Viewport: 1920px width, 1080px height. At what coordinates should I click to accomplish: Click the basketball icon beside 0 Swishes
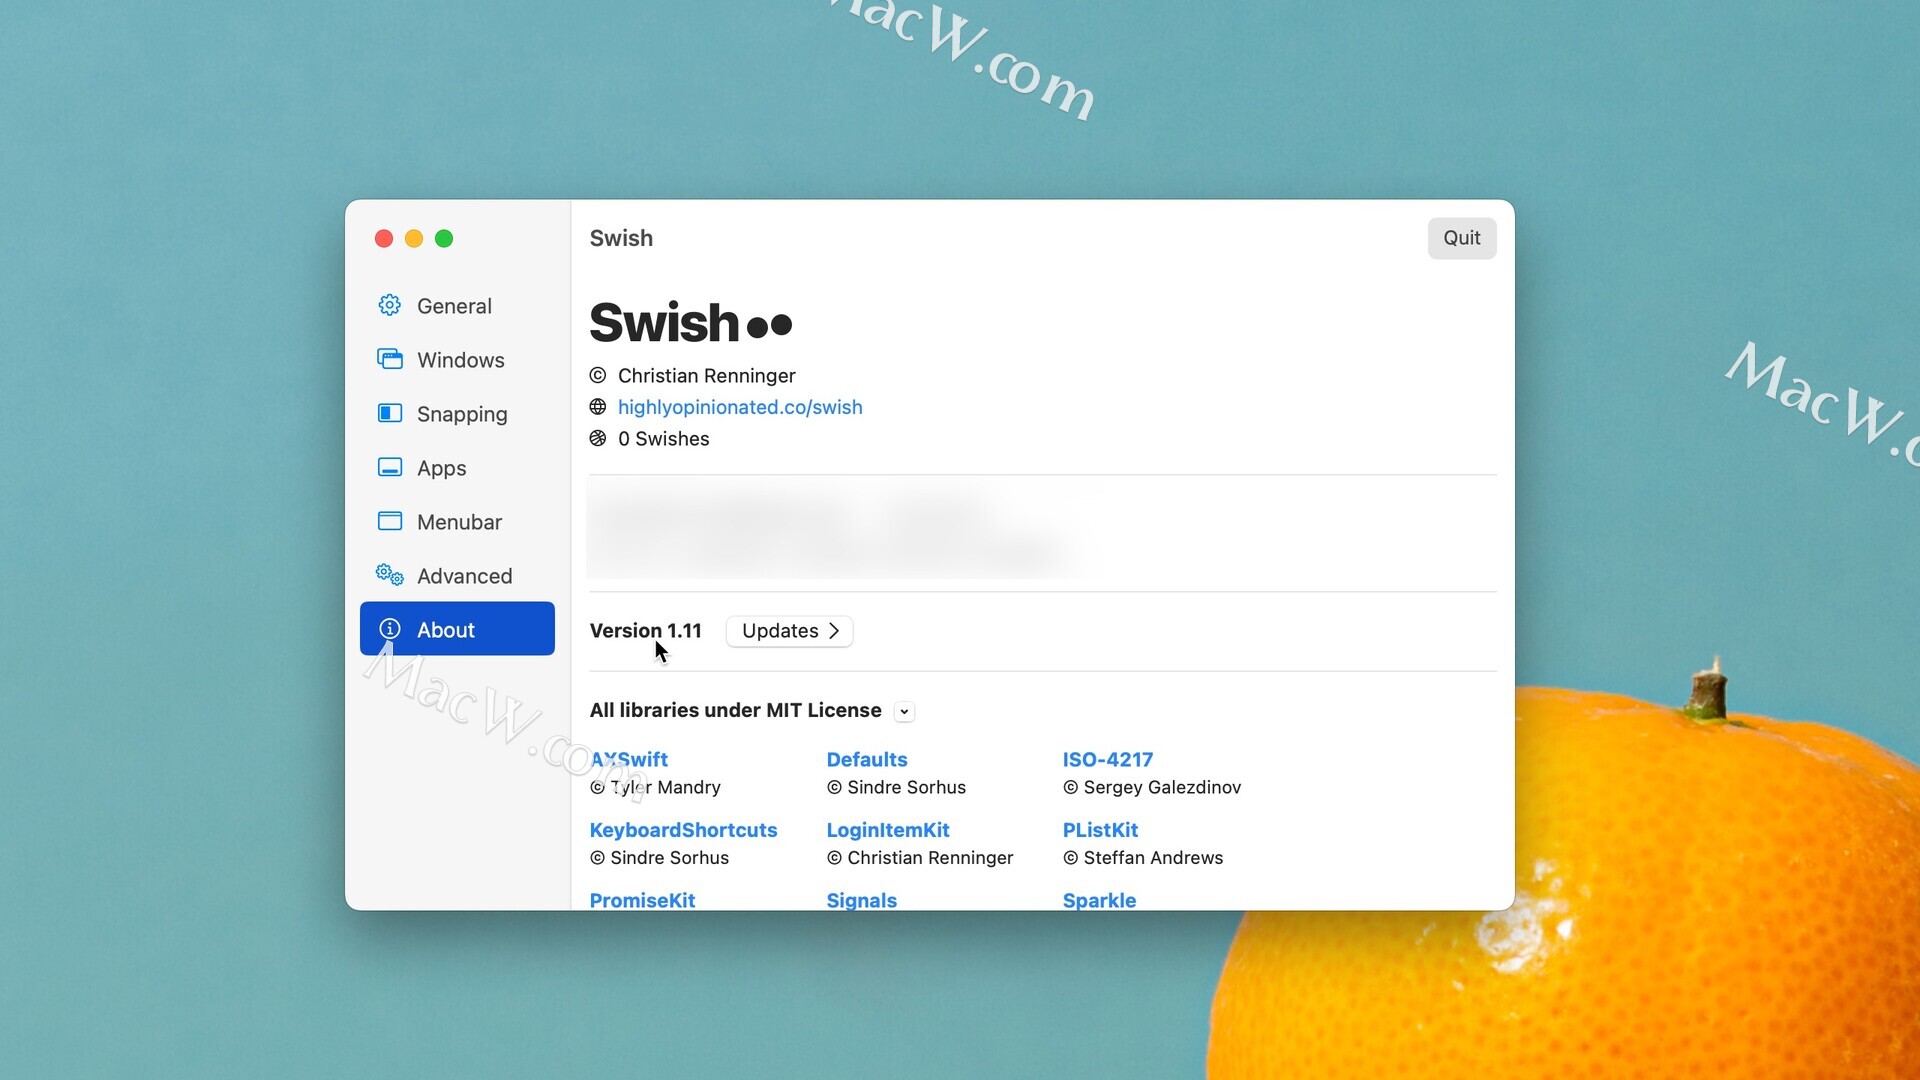(598, 438)
